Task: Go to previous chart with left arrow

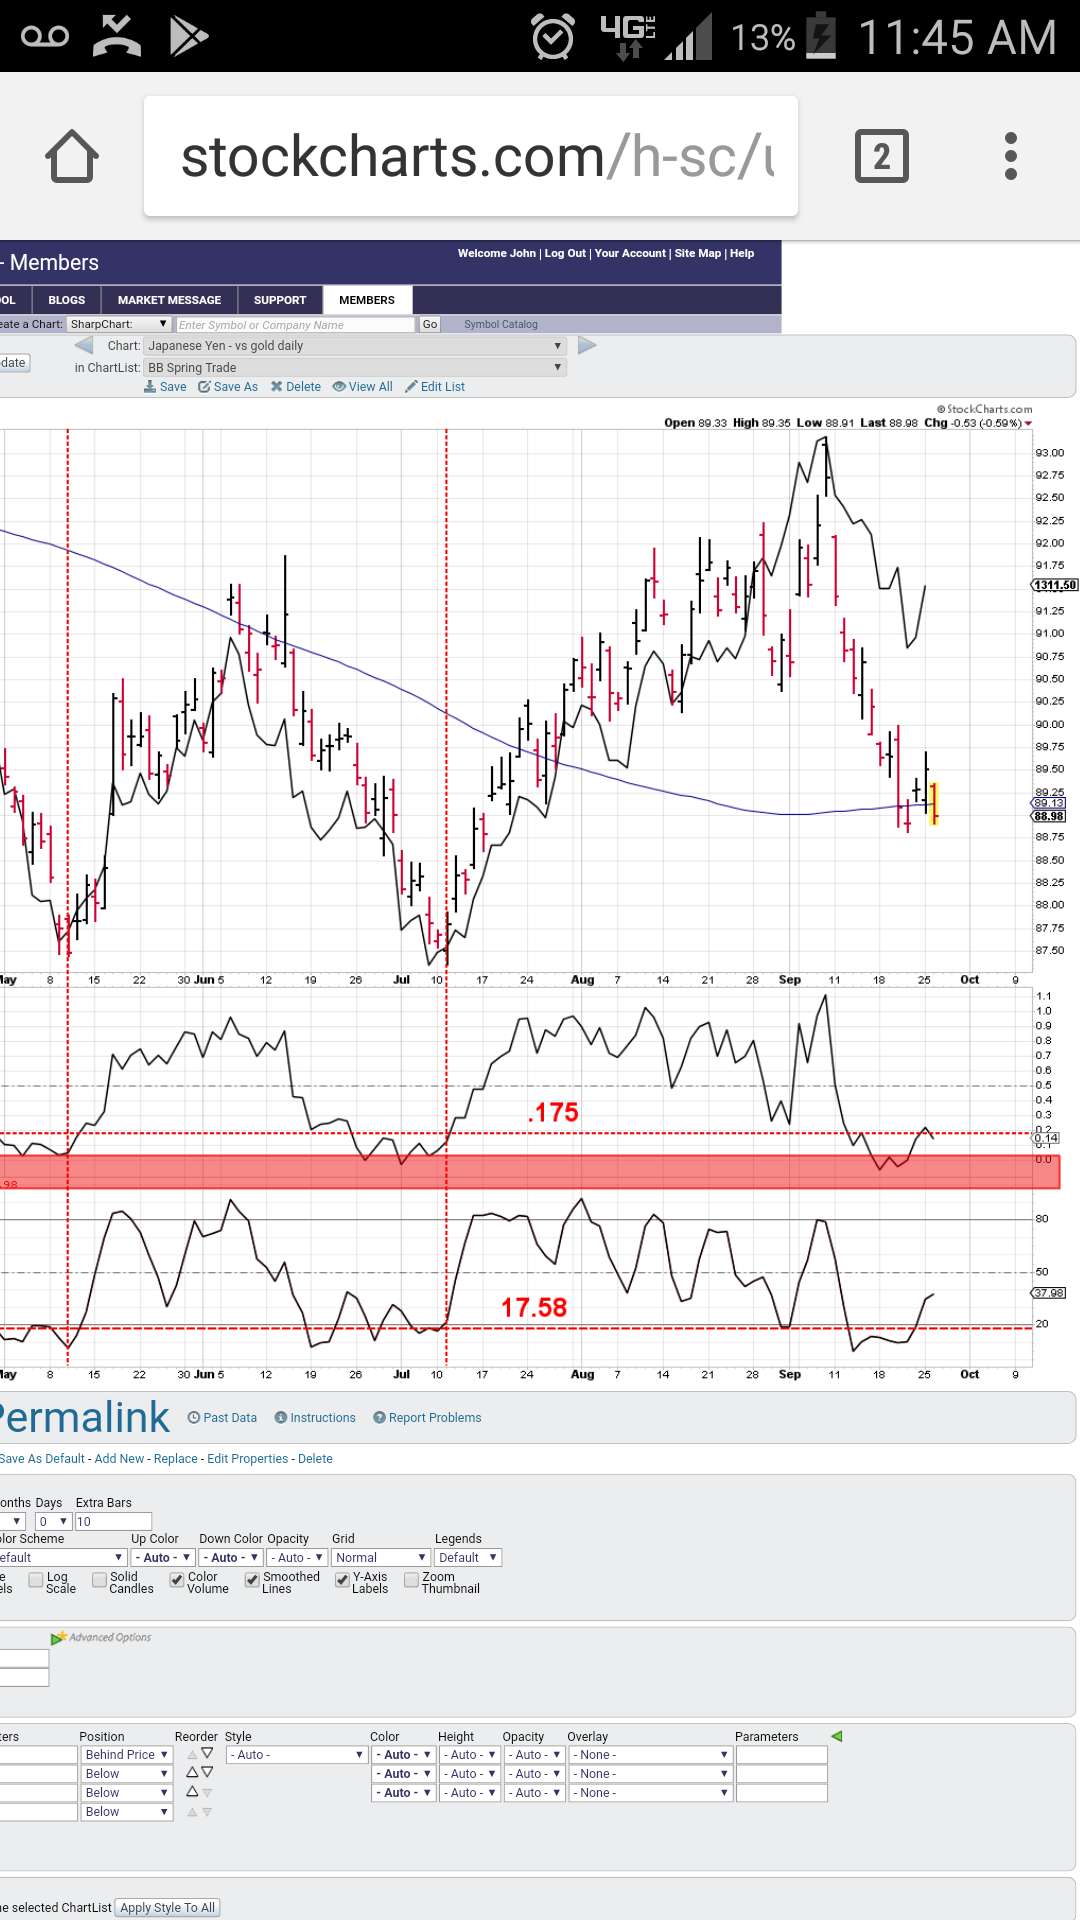Action: 84,346
